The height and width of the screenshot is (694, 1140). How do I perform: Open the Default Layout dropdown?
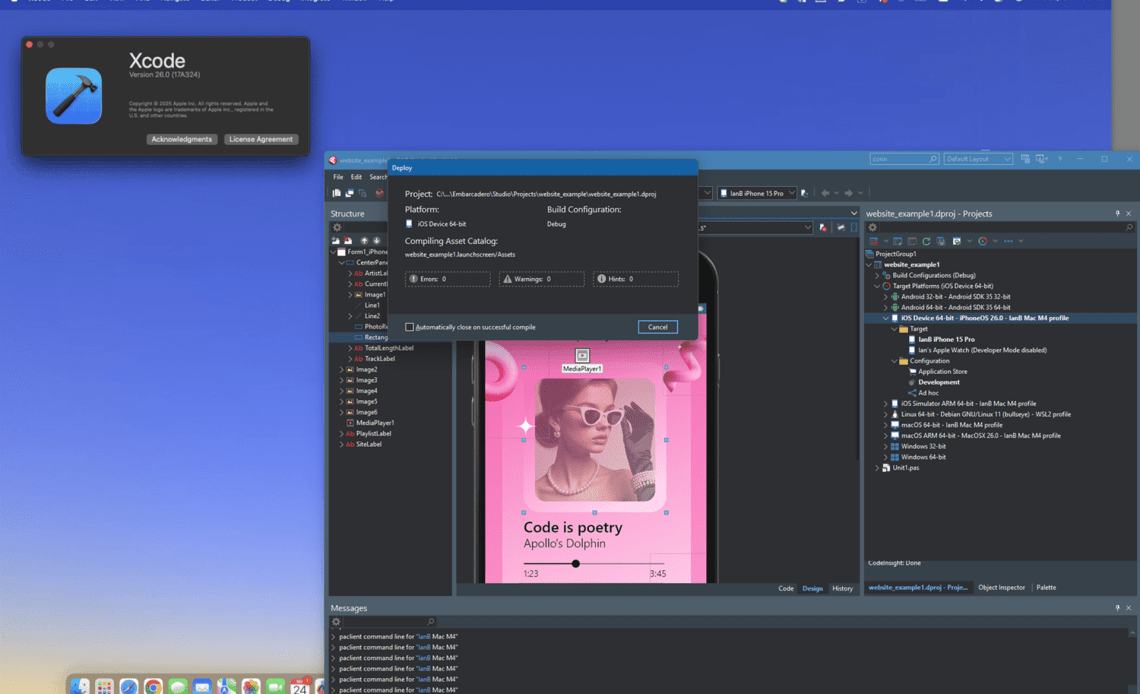(978, 159)
